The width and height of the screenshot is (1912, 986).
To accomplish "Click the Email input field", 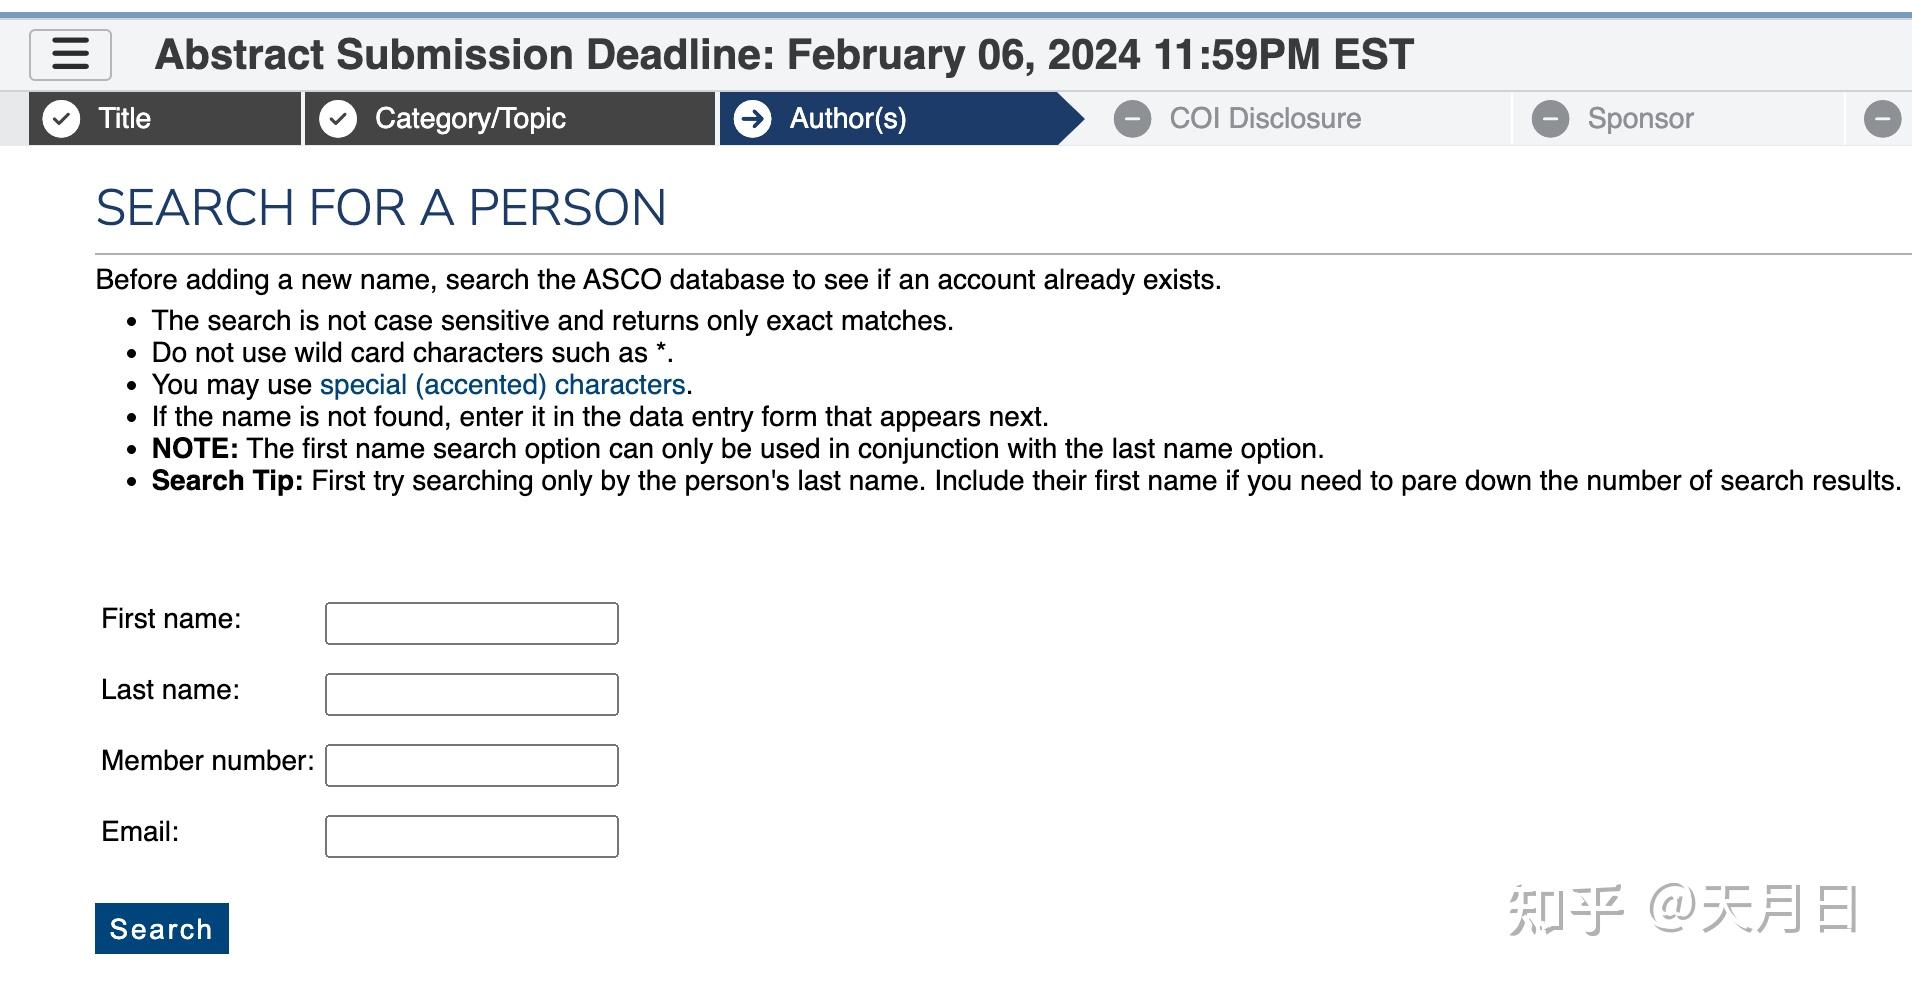I will [x=472, y=836].
